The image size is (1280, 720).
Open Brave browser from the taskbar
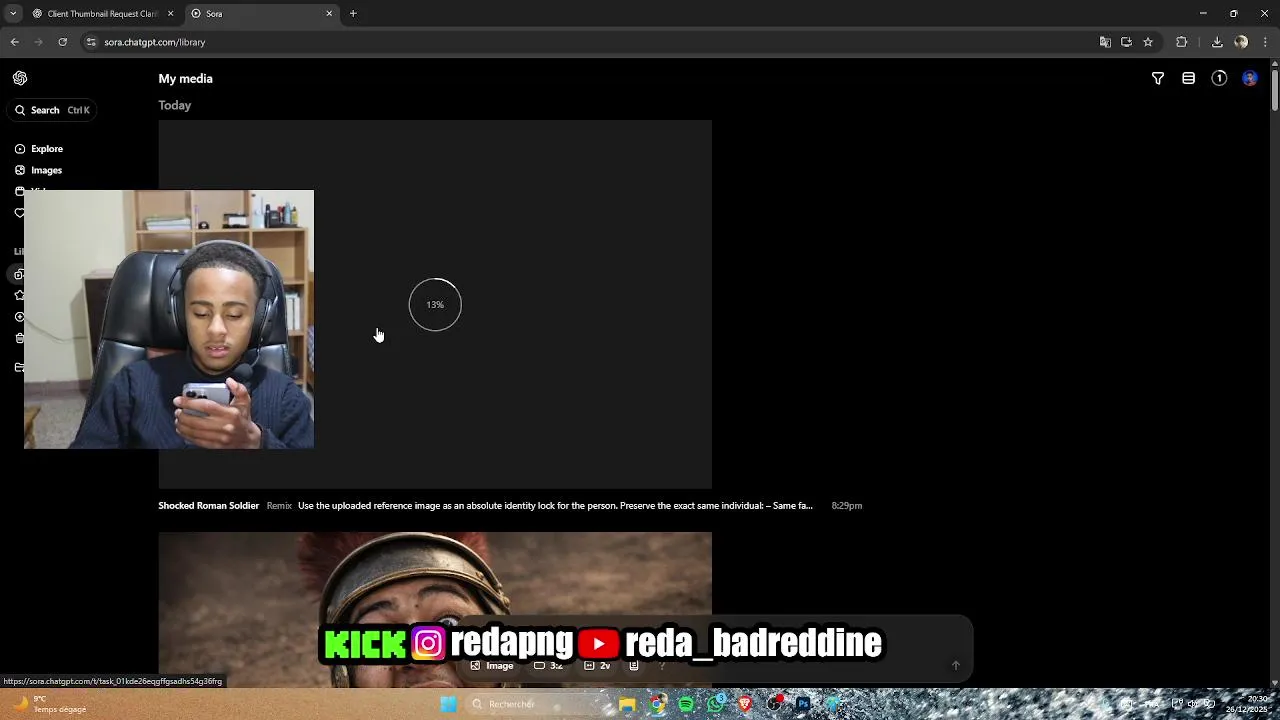[x=744, y=704]
